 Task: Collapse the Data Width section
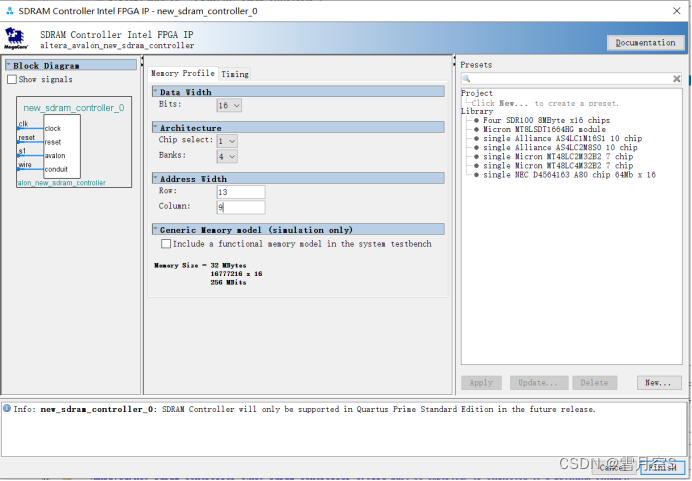155,91
